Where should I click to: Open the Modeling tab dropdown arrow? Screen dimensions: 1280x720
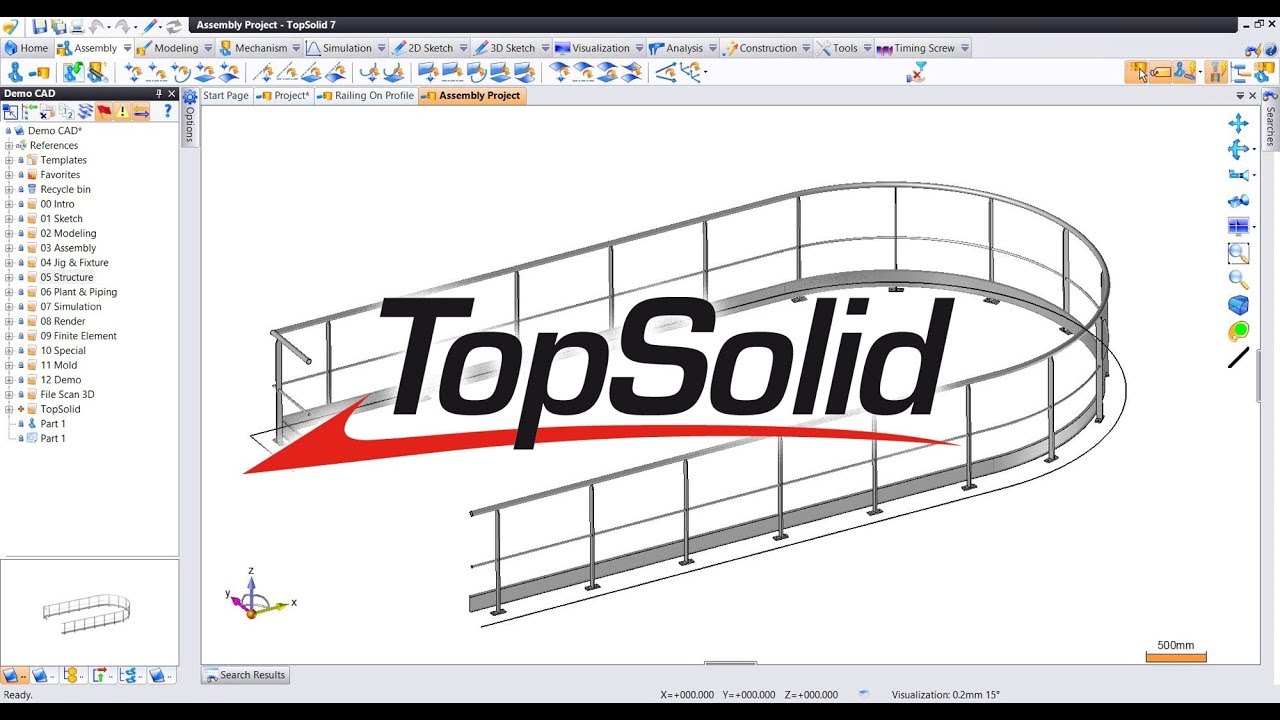[208, 48]
